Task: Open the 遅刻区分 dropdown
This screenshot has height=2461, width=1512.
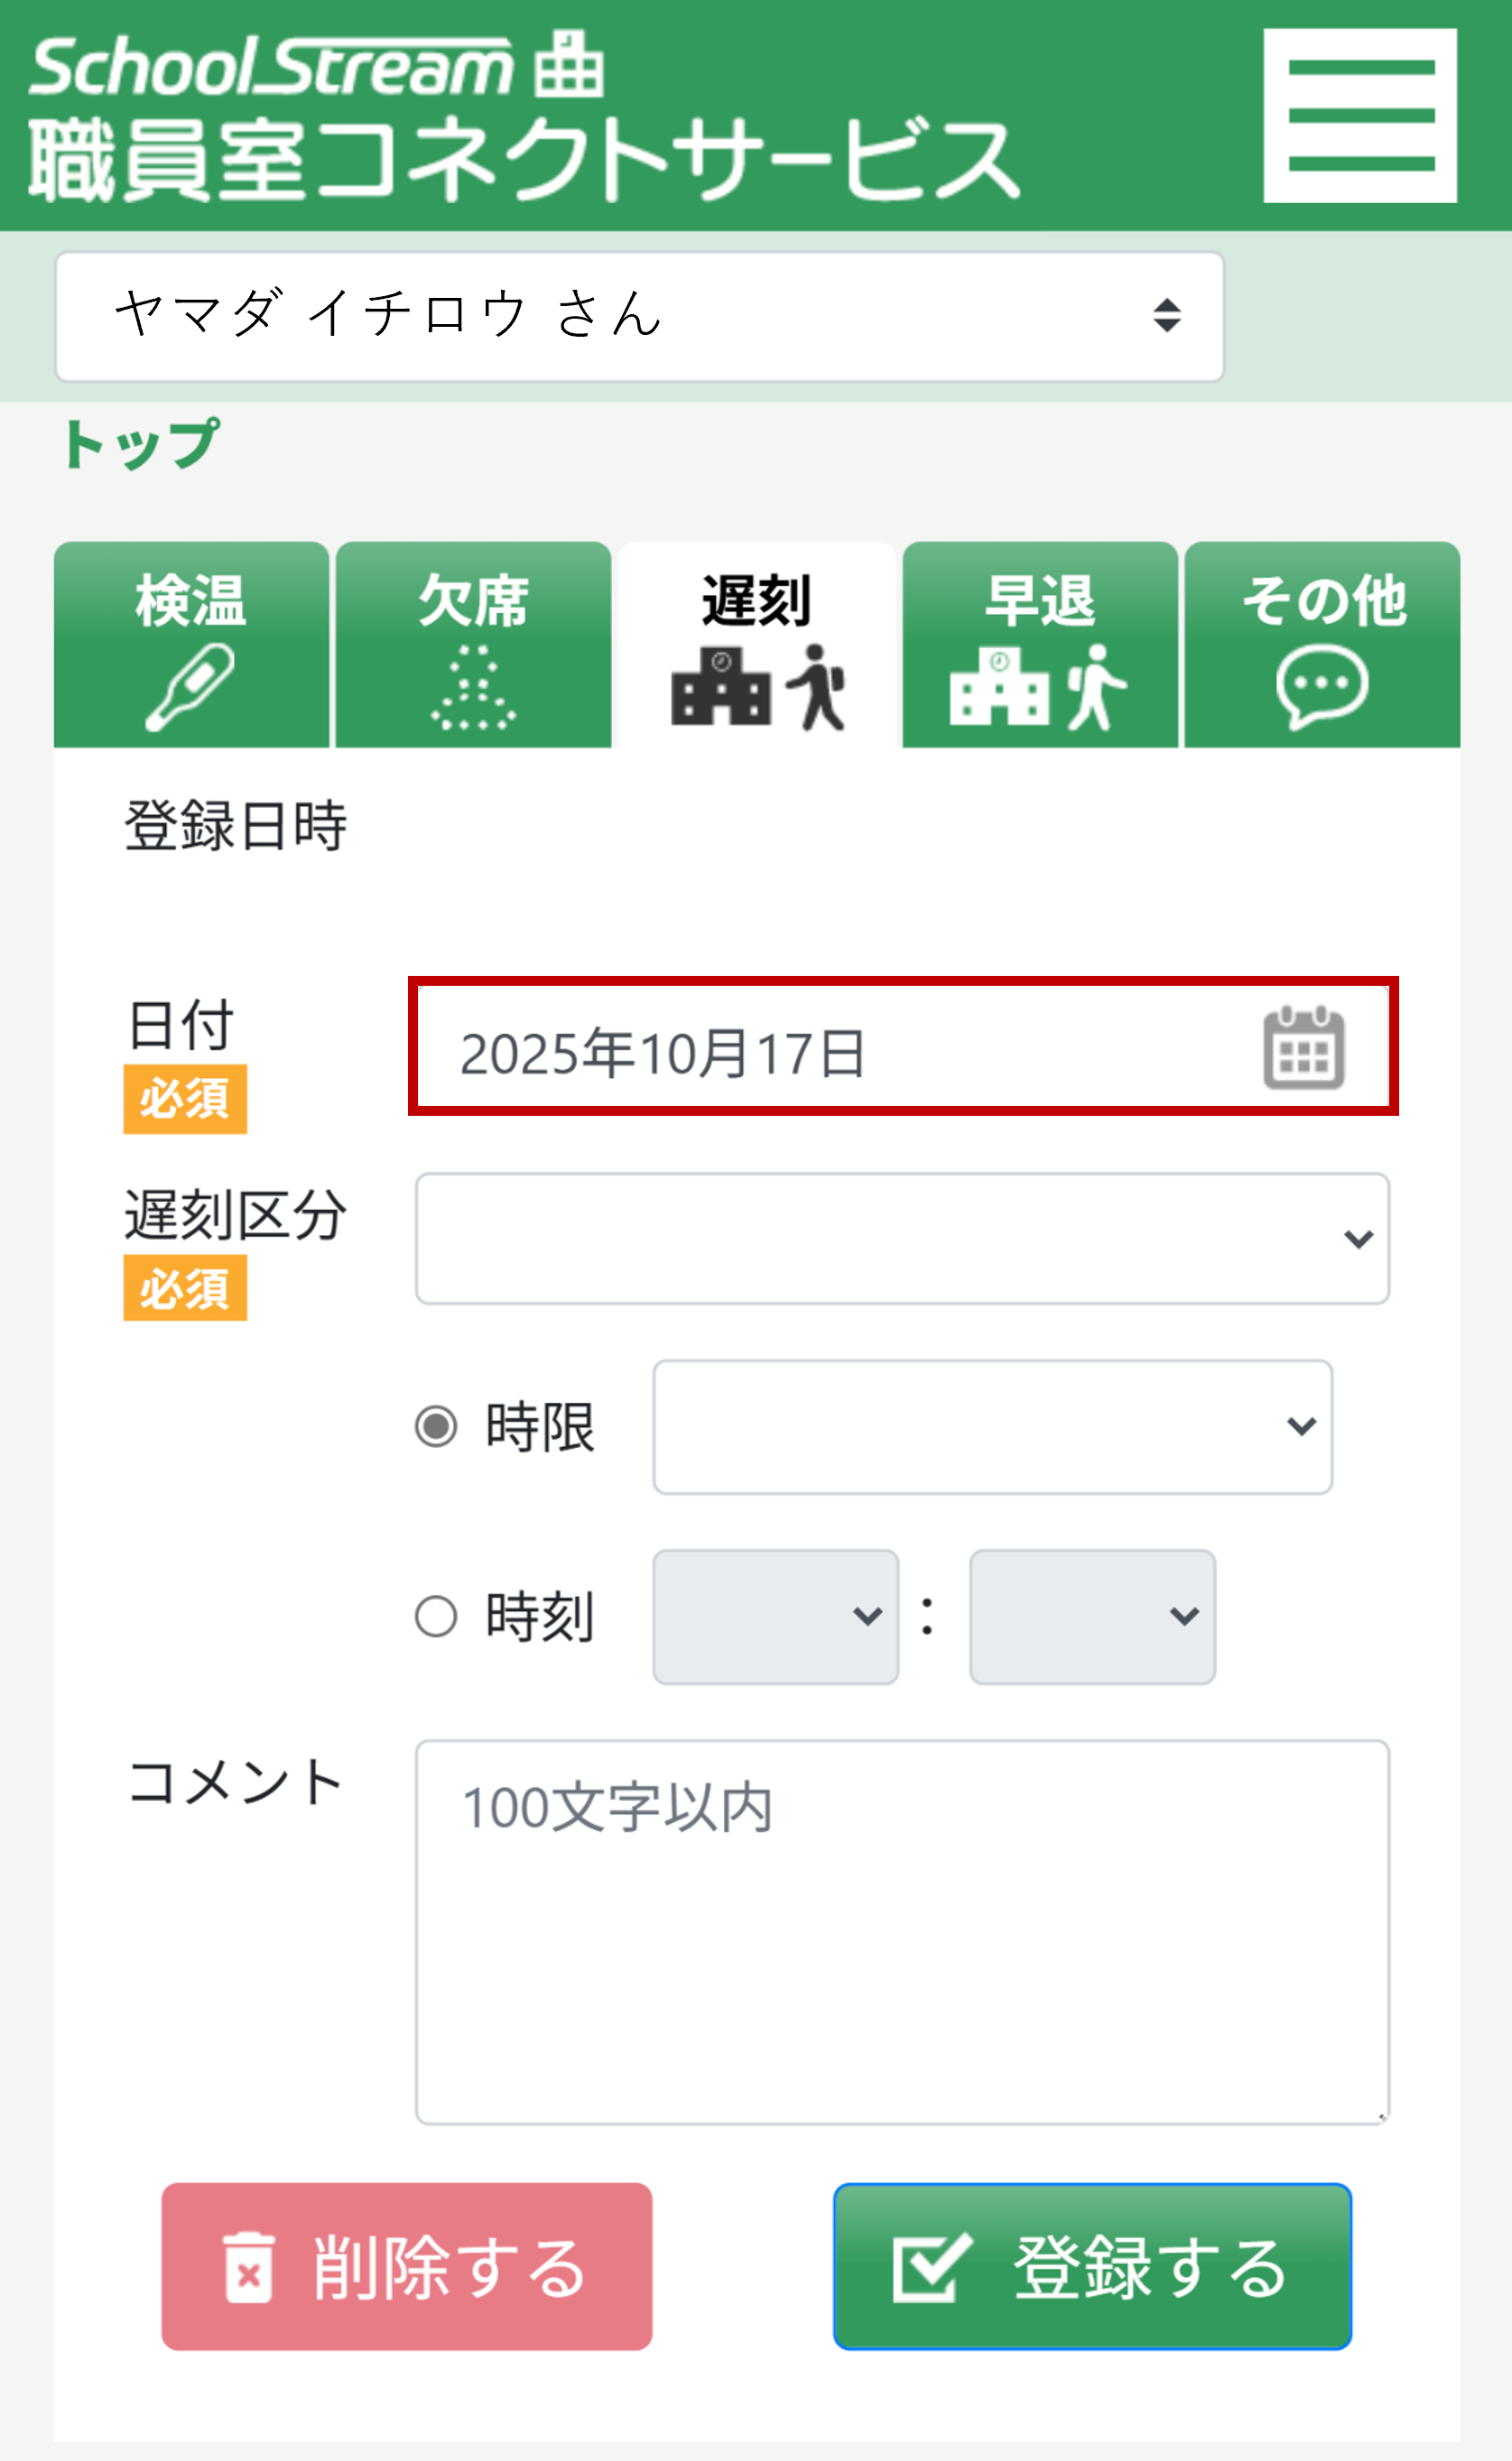Action: (x=900, y=1239)
